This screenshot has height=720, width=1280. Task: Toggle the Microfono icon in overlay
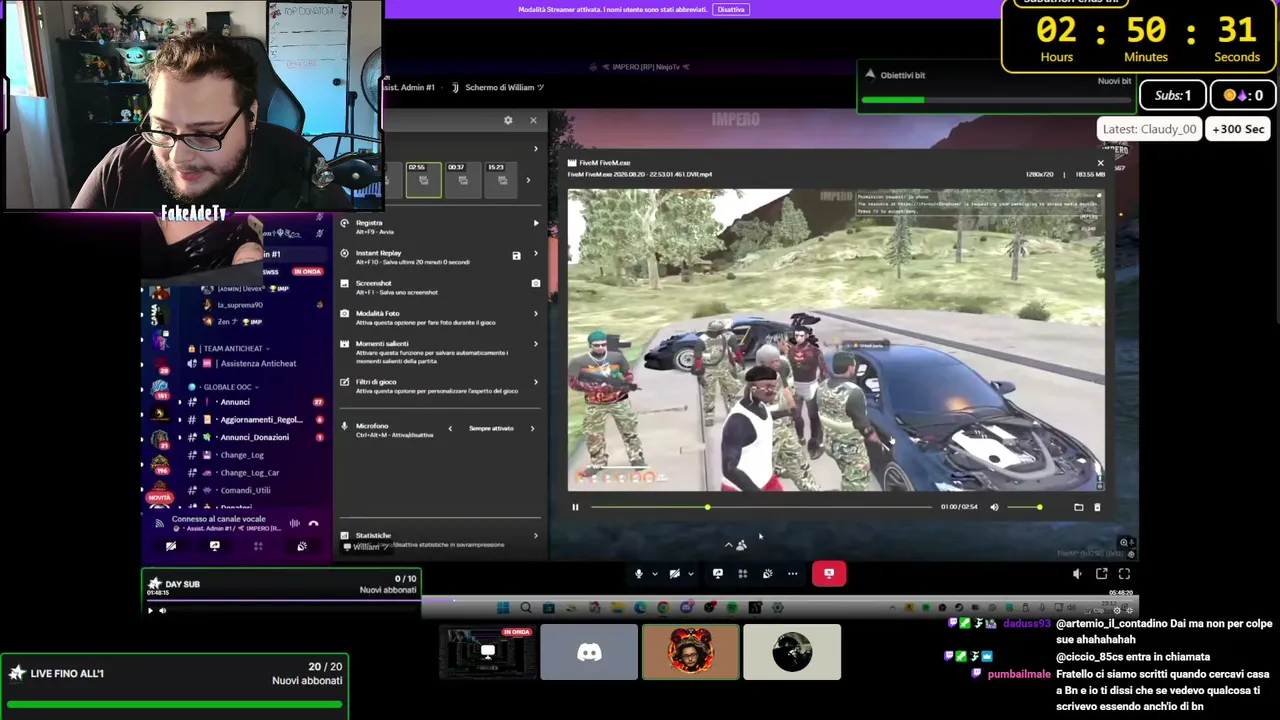coord(345,427)
